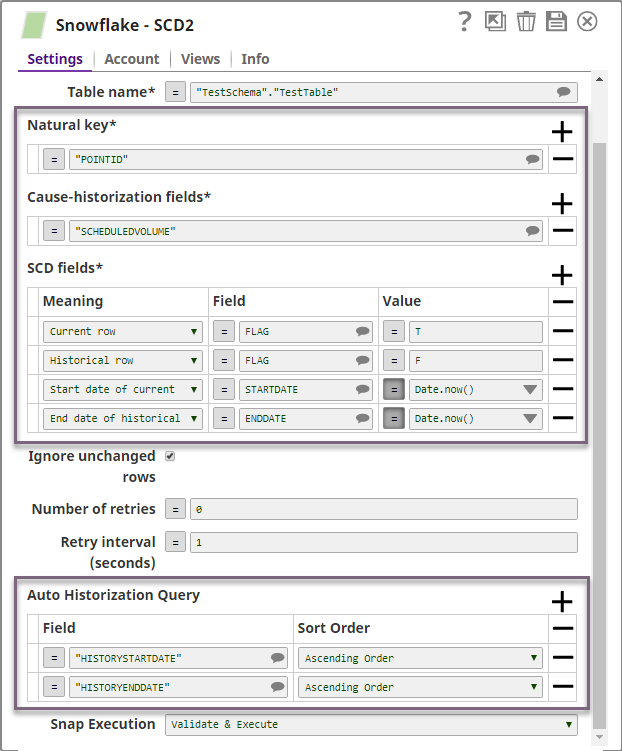The width and height of the screenshot is (622, 751).
Task: Add a new Natural key row
Action: (562, 131)
